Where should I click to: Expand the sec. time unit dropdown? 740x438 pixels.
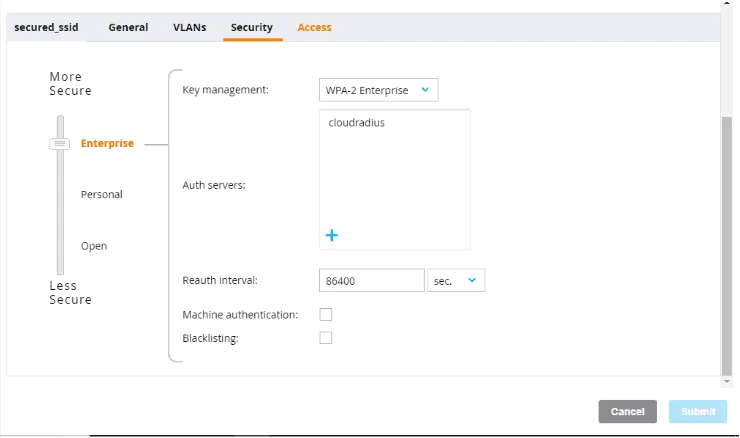pyautogui.click(x=456, y=281)
